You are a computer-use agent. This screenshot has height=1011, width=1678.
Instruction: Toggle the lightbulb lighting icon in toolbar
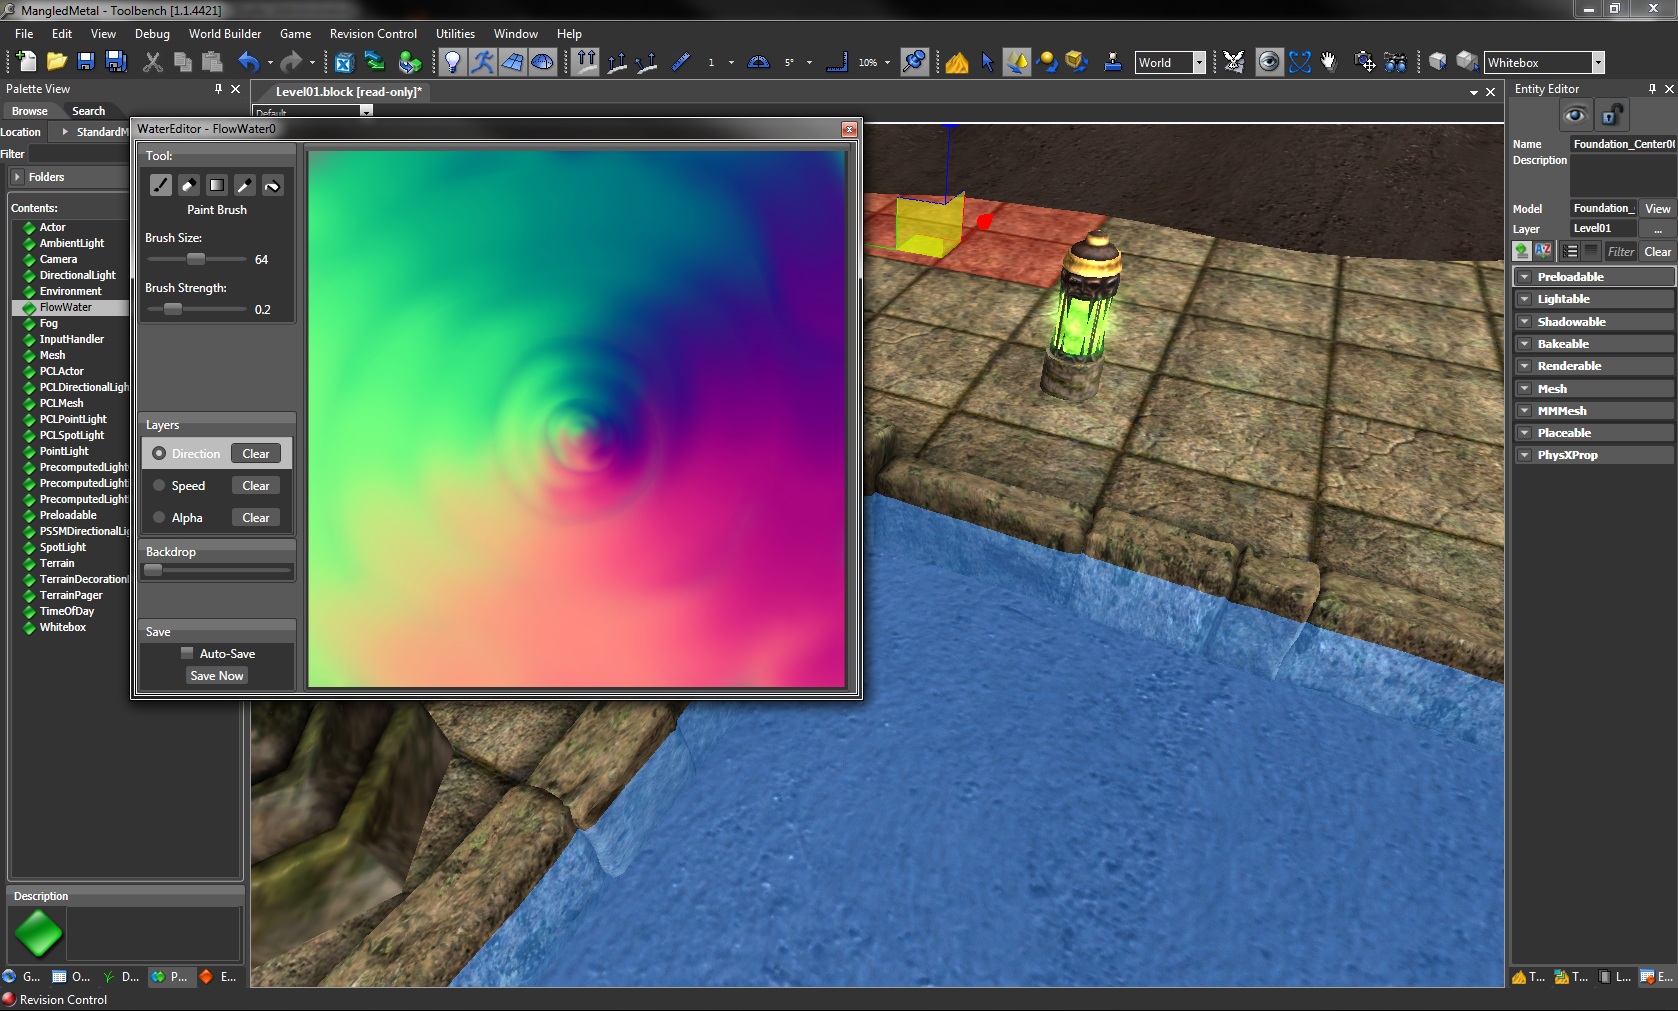[x=452, y=62]
